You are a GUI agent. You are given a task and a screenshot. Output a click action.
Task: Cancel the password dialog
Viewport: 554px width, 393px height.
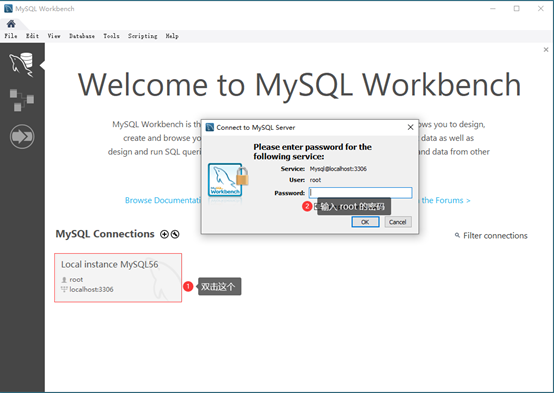click(398, 222)
